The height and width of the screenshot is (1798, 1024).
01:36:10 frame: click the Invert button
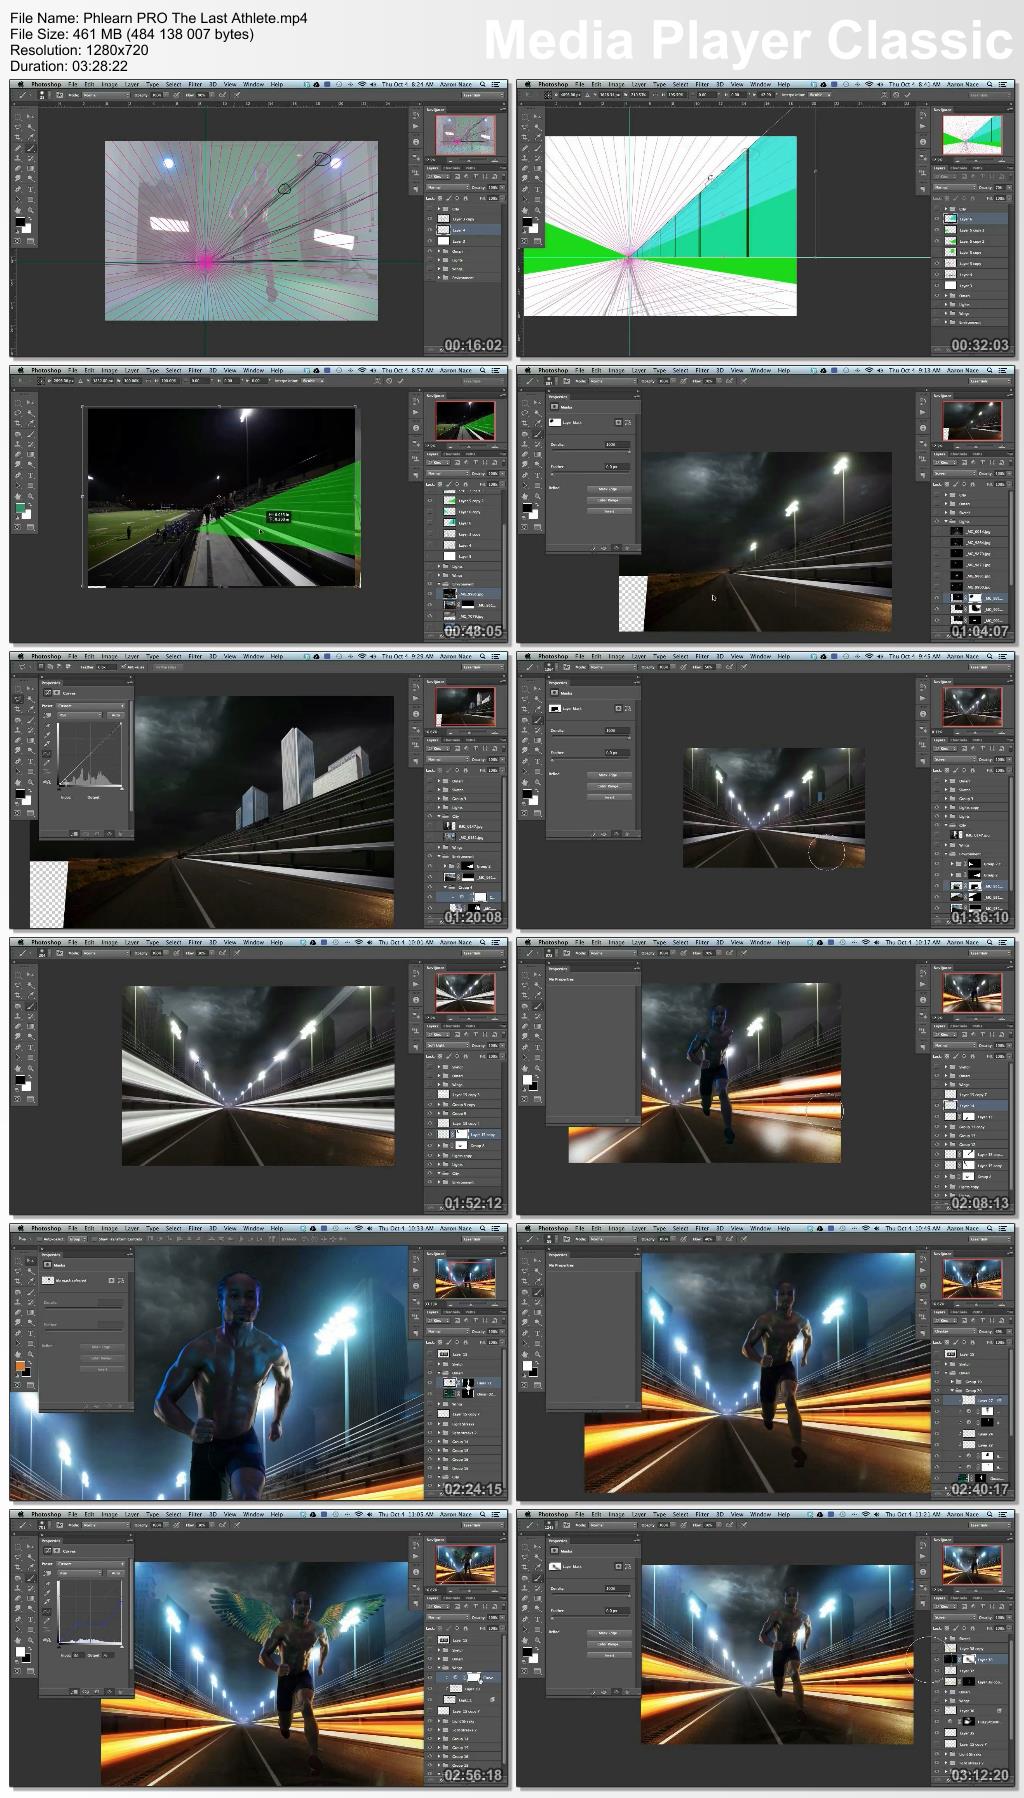[609, 797]
